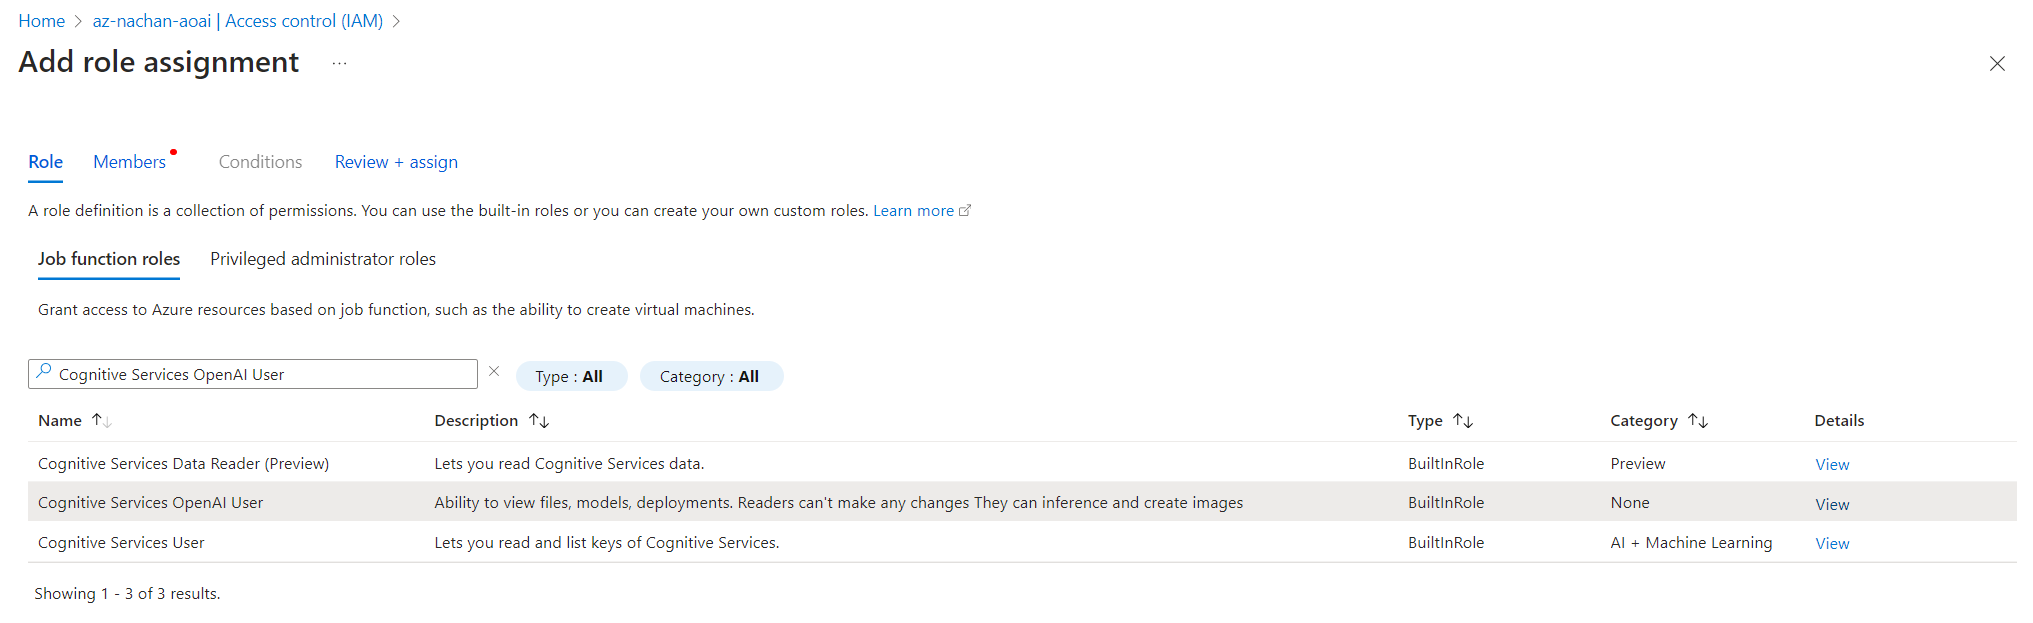Clear the role search text
This screenshot has width=2033, height=623.
click(x=494, y=371)
